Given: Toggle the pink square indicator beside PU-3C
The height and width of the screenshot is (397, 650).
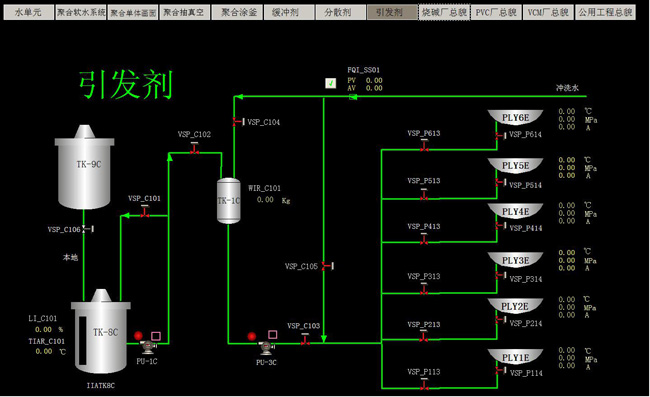Looking at the screenshot, I should (272, 334).
